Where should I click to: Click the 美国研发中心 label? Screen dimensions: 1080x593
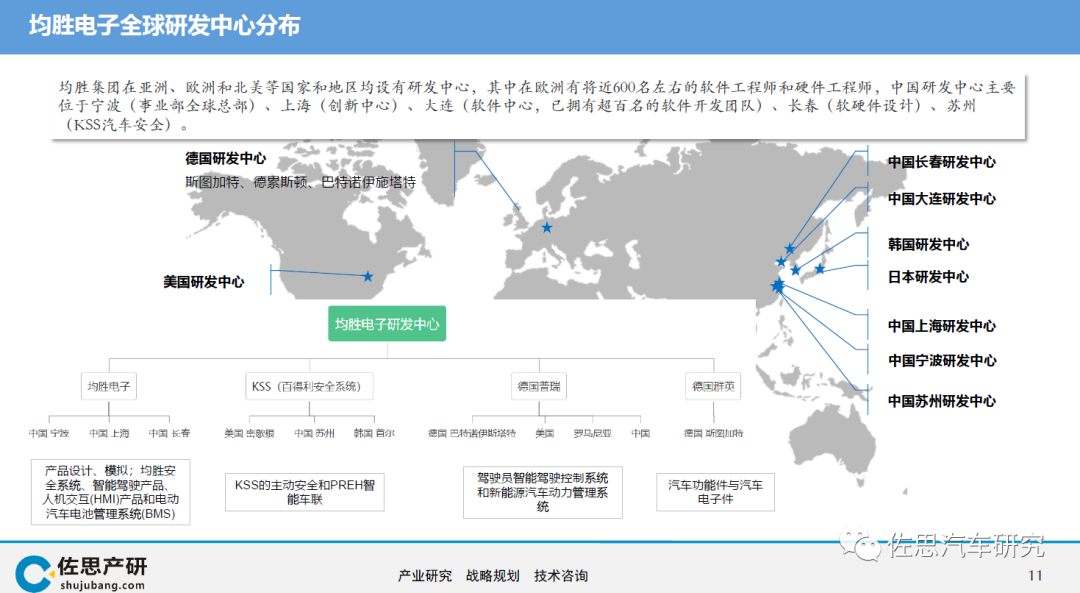[x=203, y=282]
